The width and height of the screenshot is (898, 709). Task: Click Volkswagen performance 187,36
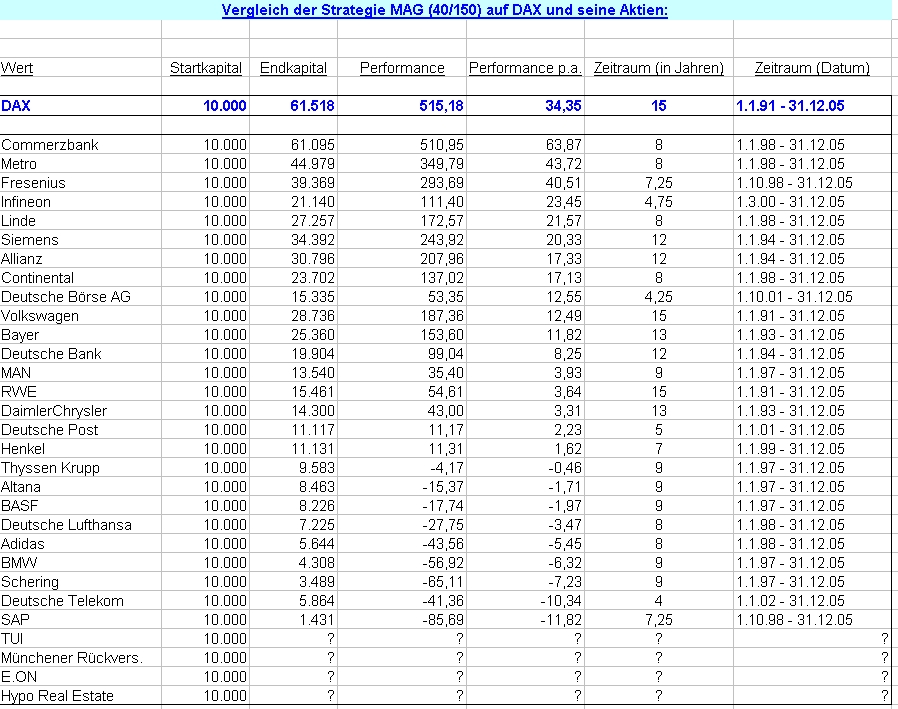(441, 316)
